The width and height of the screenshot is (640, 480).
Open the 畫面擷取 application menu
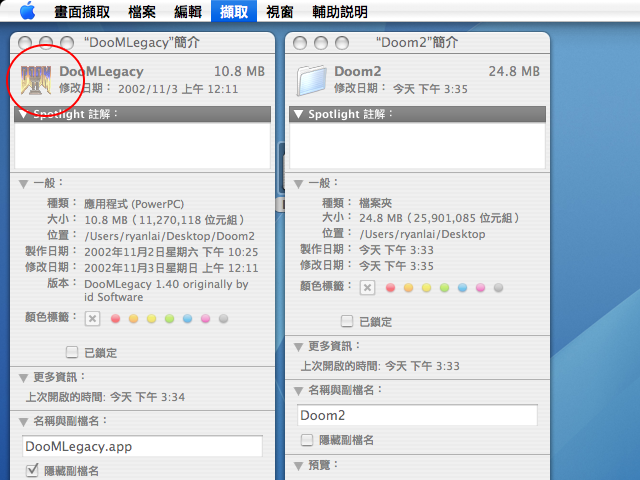(82, 11)
